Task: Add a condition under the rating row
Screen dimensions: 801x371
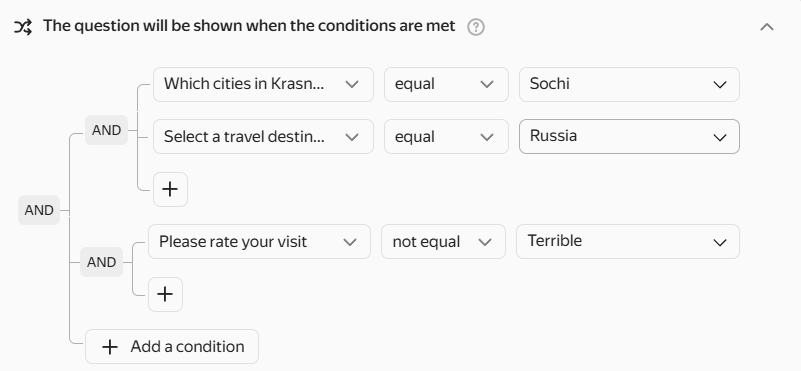Action: coord(165,294)
